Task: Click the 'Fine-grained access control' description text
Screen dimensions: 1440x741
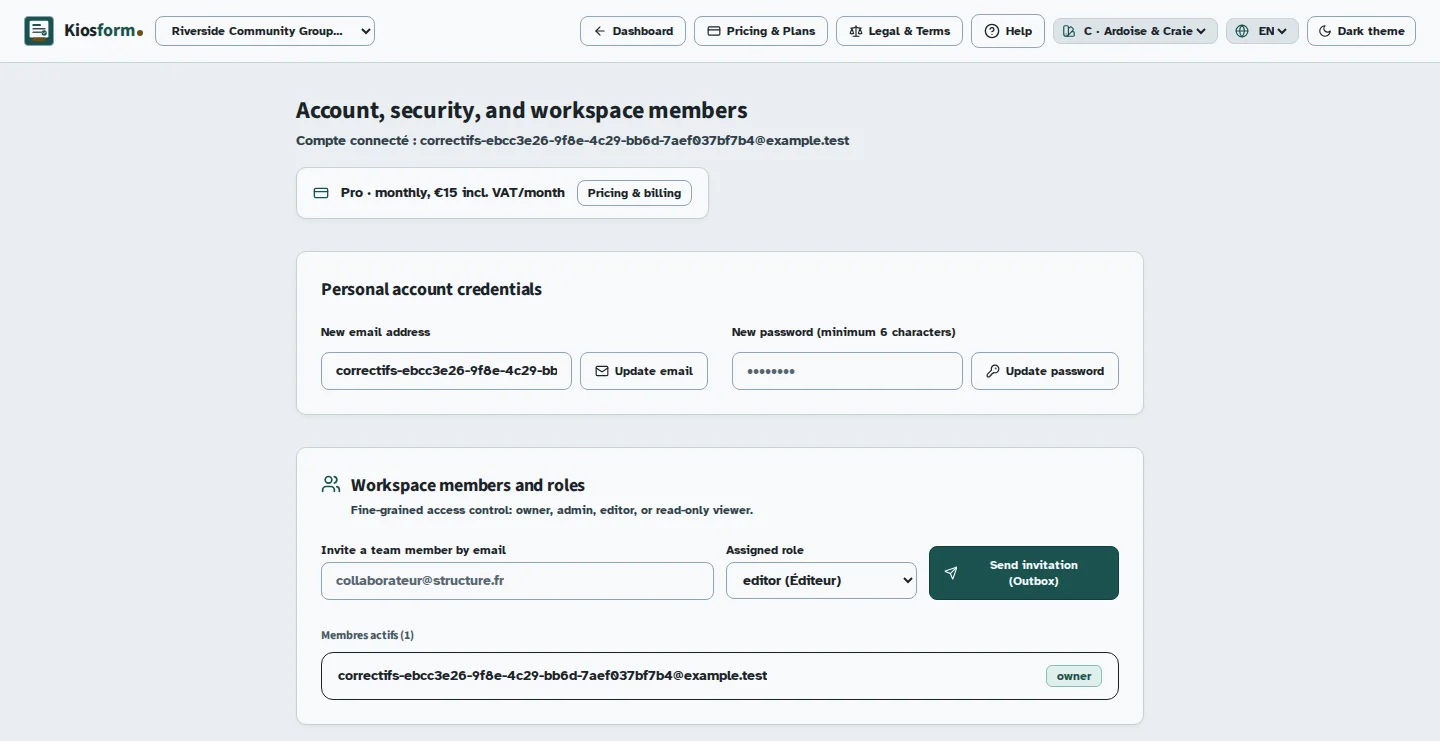Action: 552,510
